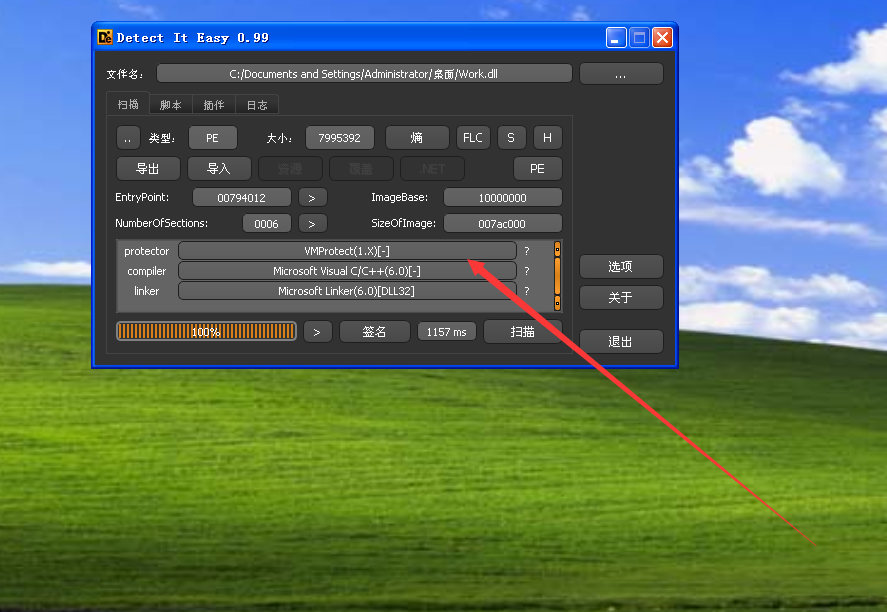The image size is (887, 612).
Task: Click the ? button on the protector row
Action: (x=527, y=251)
